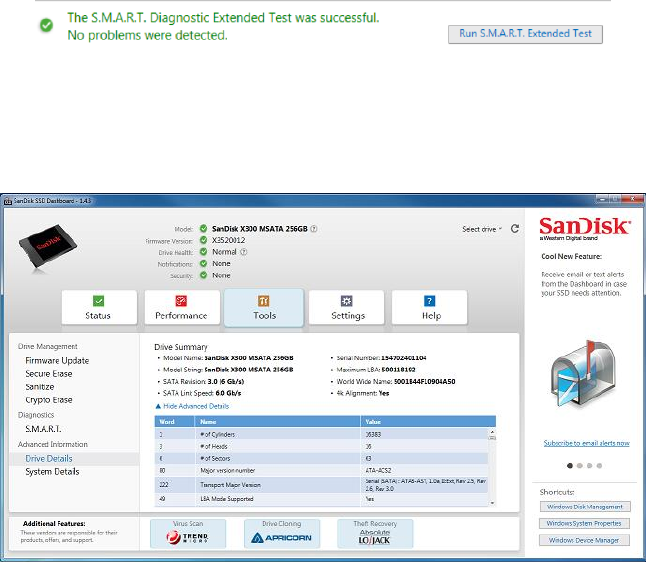Select Firmware Update in sidebar

pos(57,361)
